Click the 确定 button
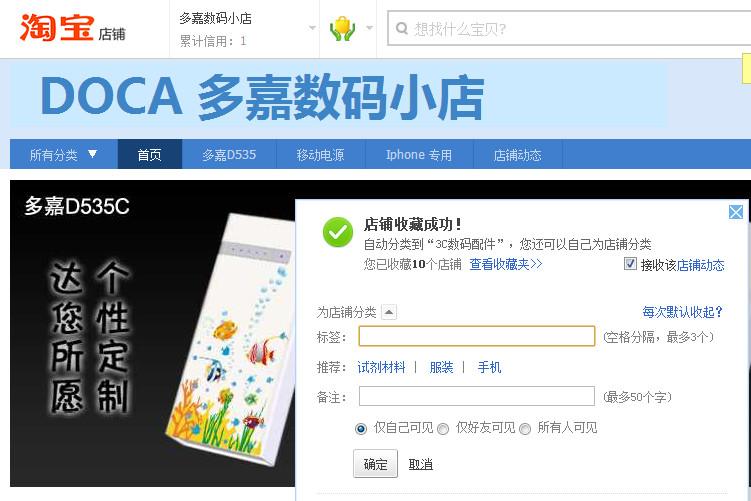Viewport: 751px width, 501px height. (376, 464)
